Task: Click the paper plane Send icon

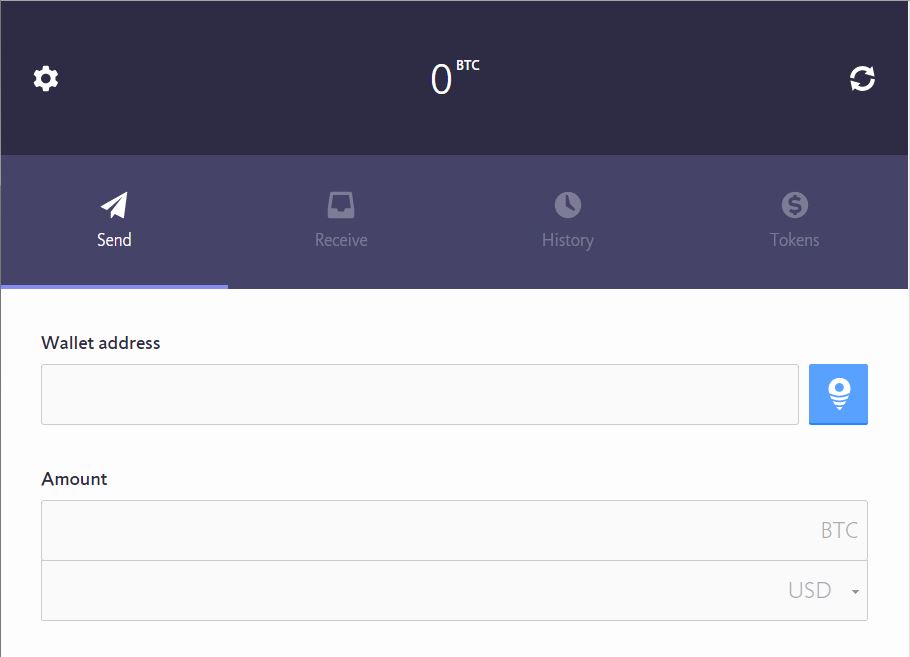Action: pyautogui.click(x=114, y=205)
